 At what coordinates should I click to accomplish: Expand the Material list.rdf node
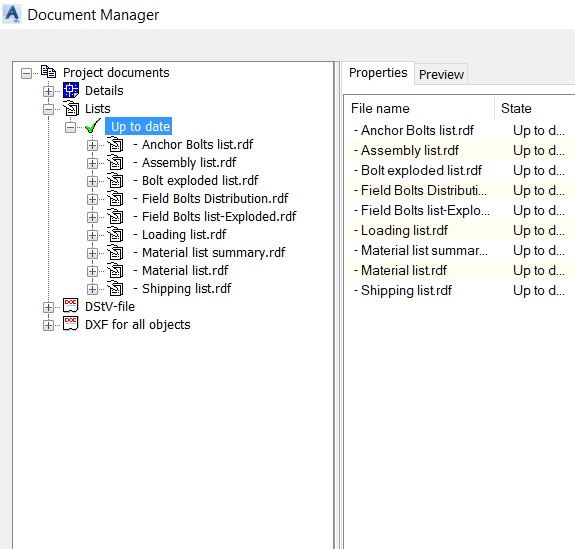click(x=92, y=271)
